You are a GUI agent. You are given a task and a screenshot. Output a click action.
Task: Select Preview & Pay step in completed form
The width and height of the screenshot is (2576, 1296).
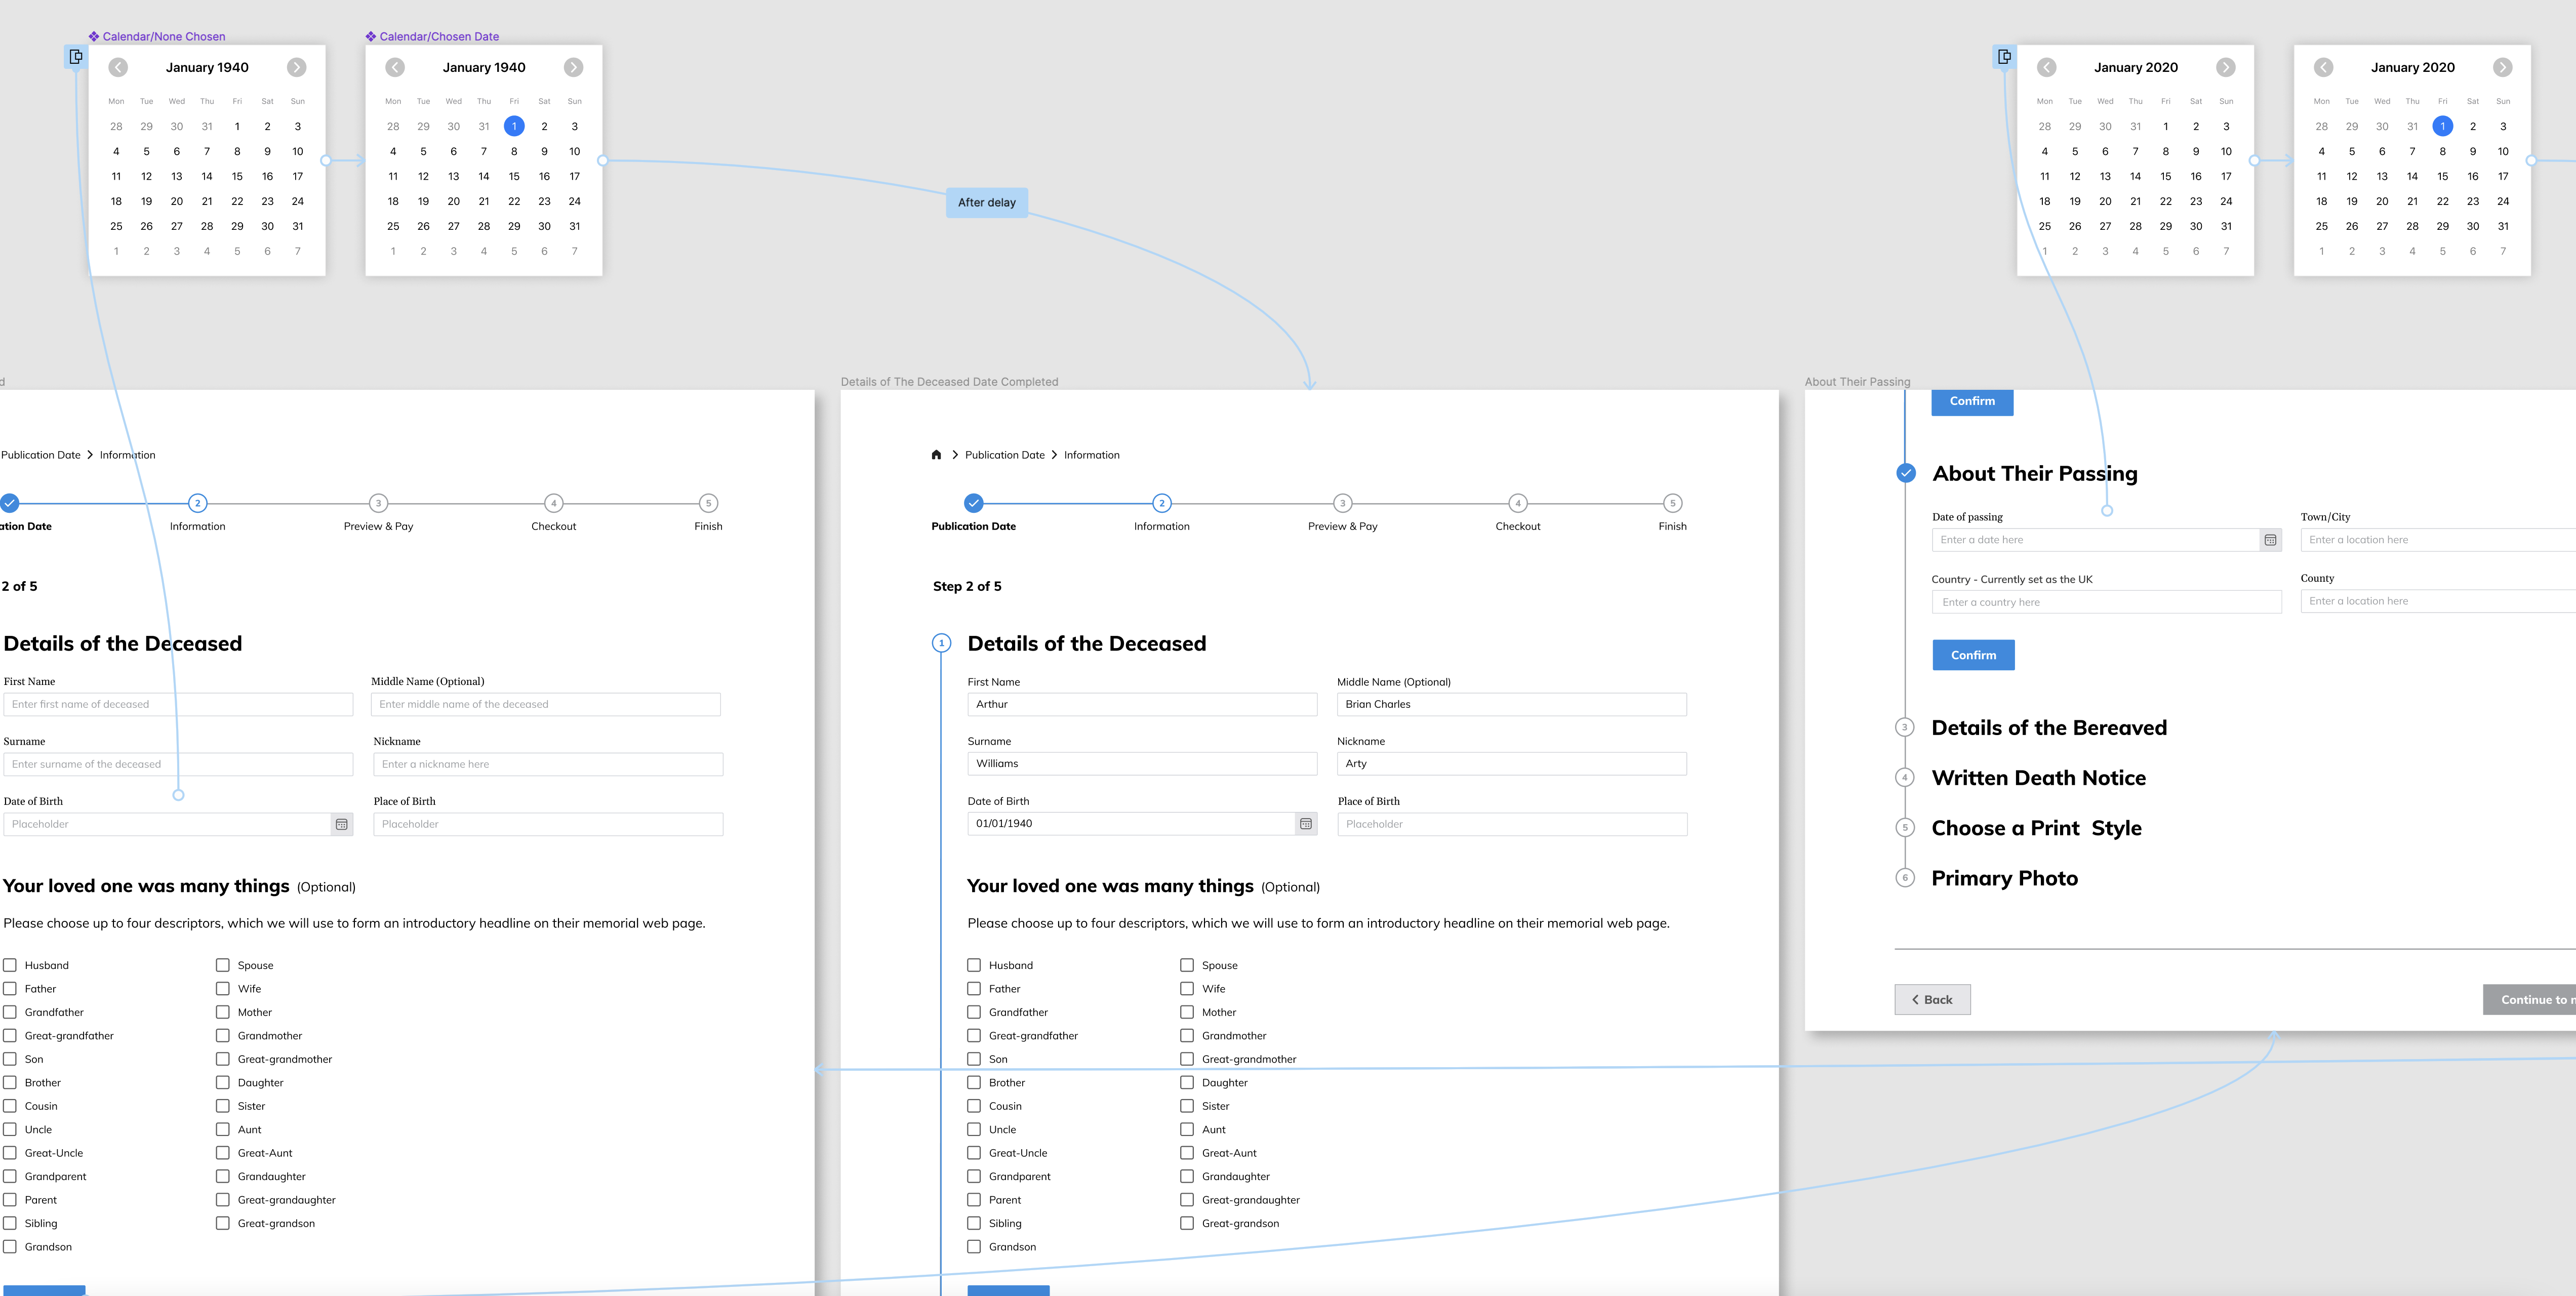[x=1342, y=504]
